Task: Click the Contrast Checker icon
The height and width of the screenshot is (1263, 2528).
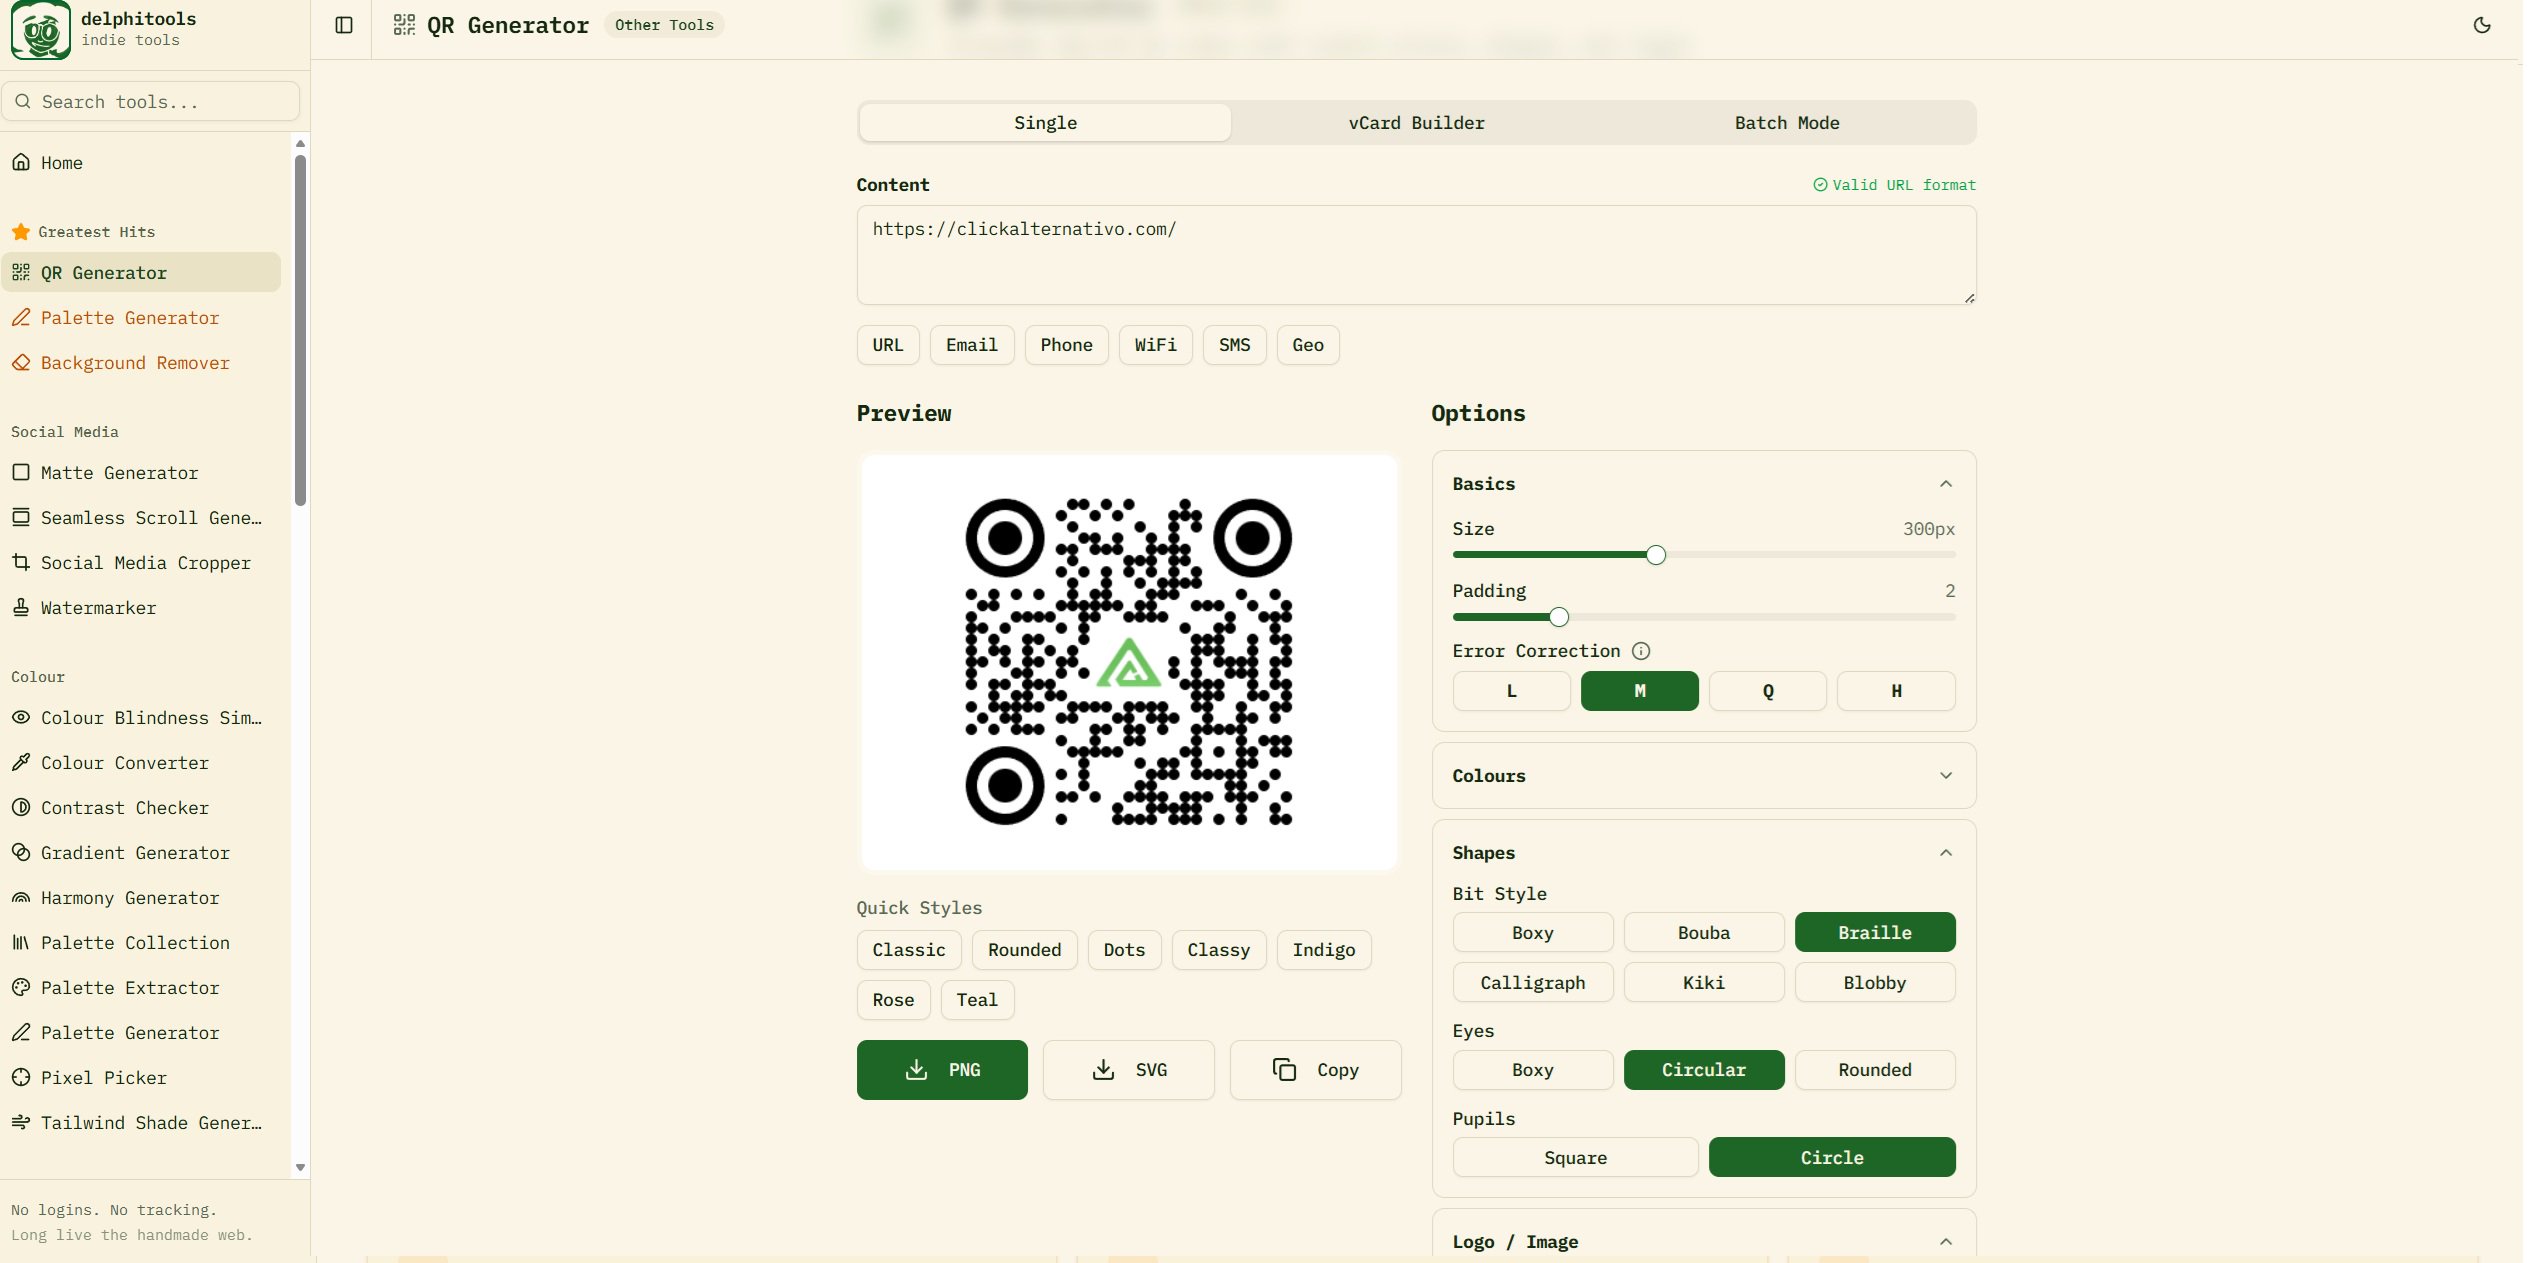Action: [x=21, y=807]
